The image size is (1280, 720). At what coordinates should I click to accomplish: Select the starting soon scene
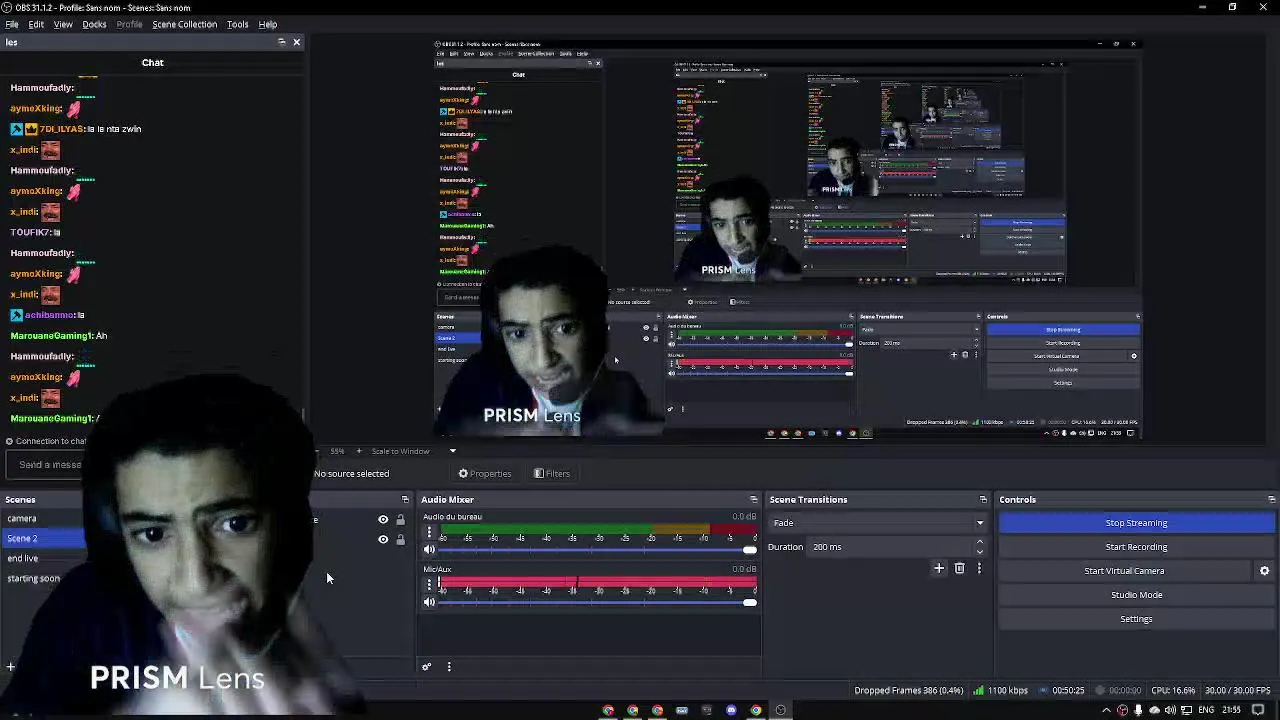point(34,578)
